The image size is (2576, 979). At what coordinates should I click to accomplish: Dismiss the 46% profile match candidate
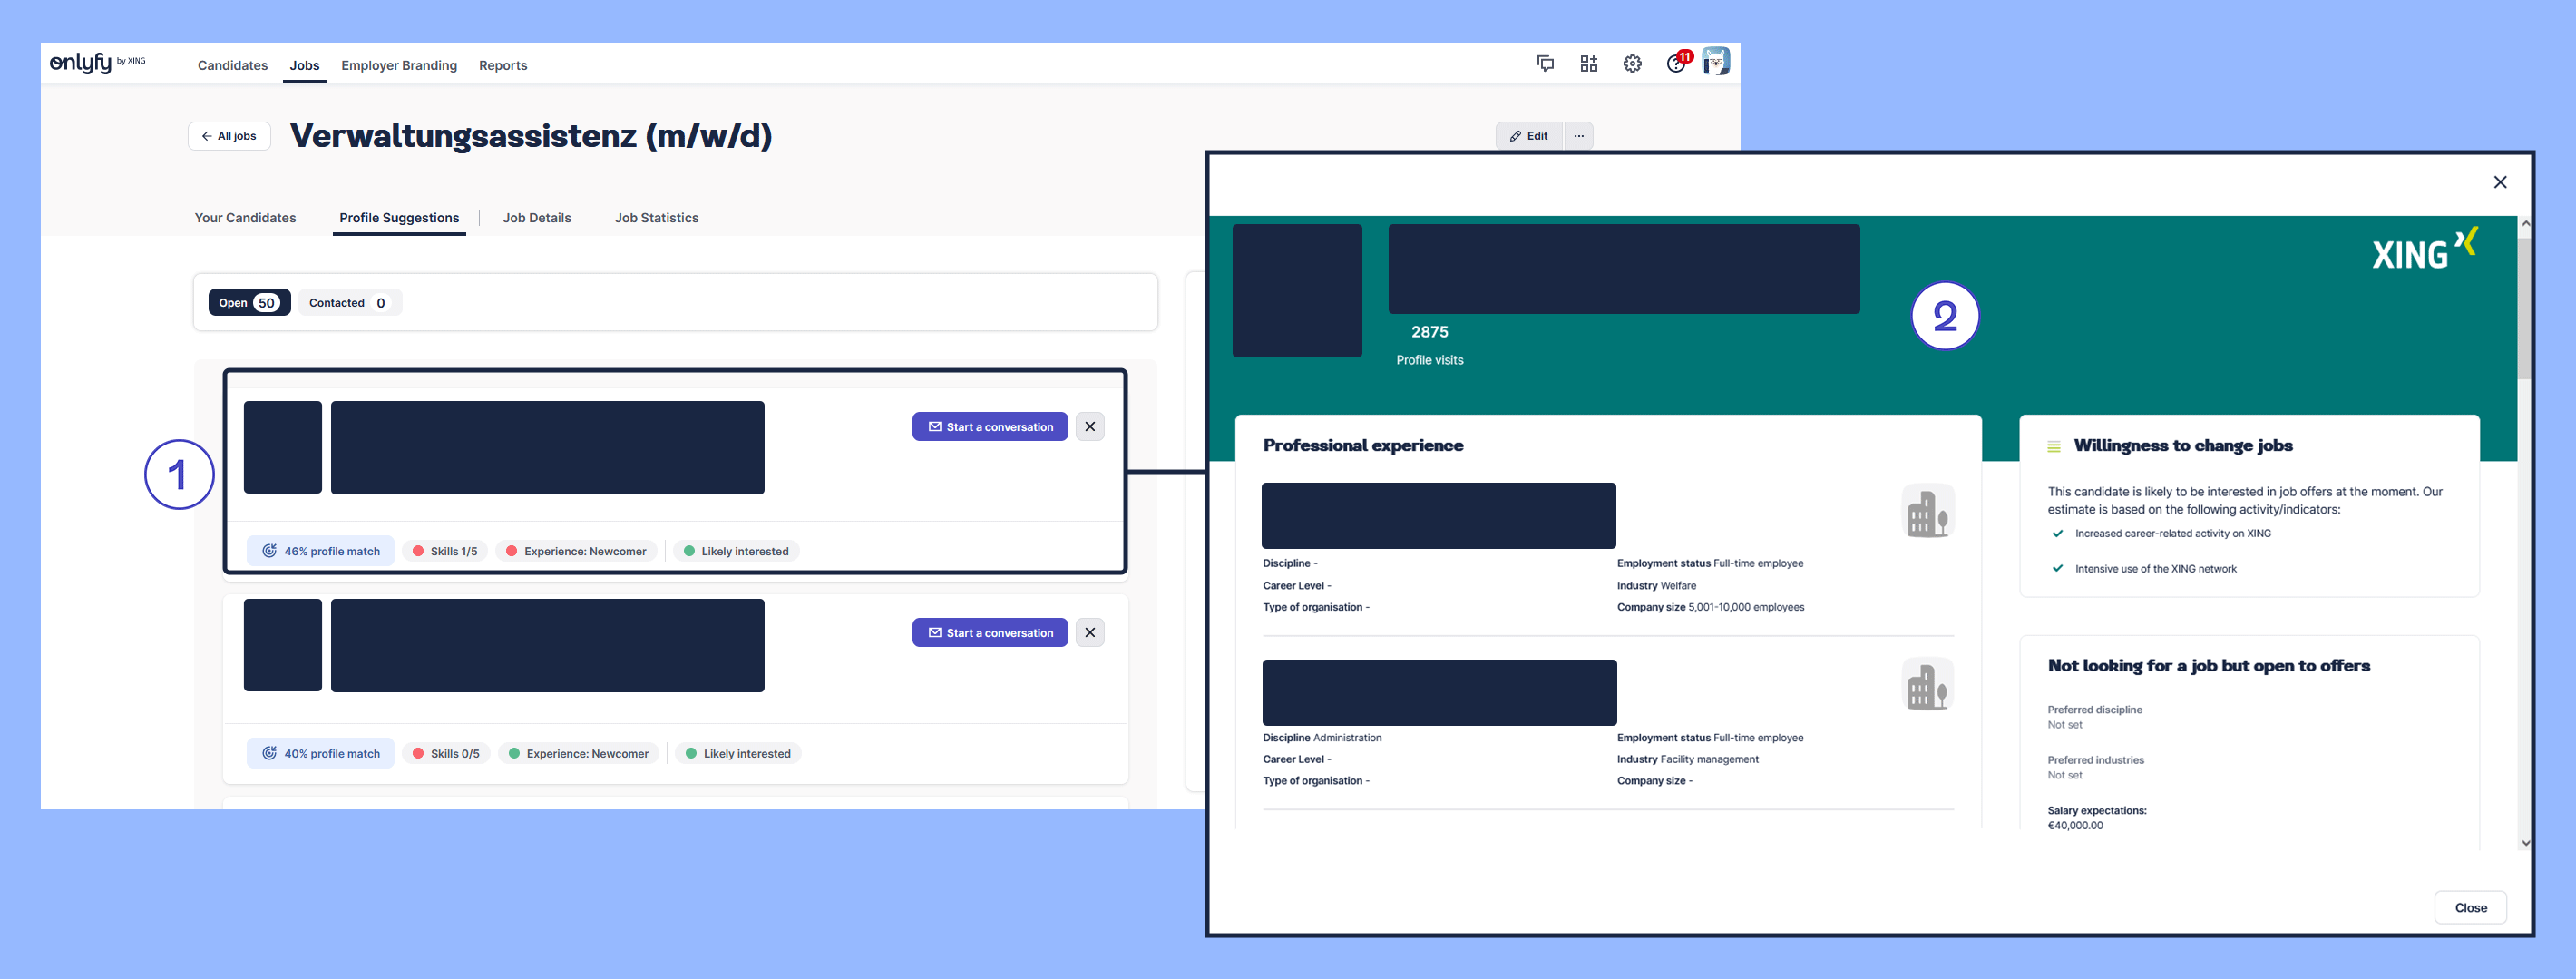point(1090,427)
